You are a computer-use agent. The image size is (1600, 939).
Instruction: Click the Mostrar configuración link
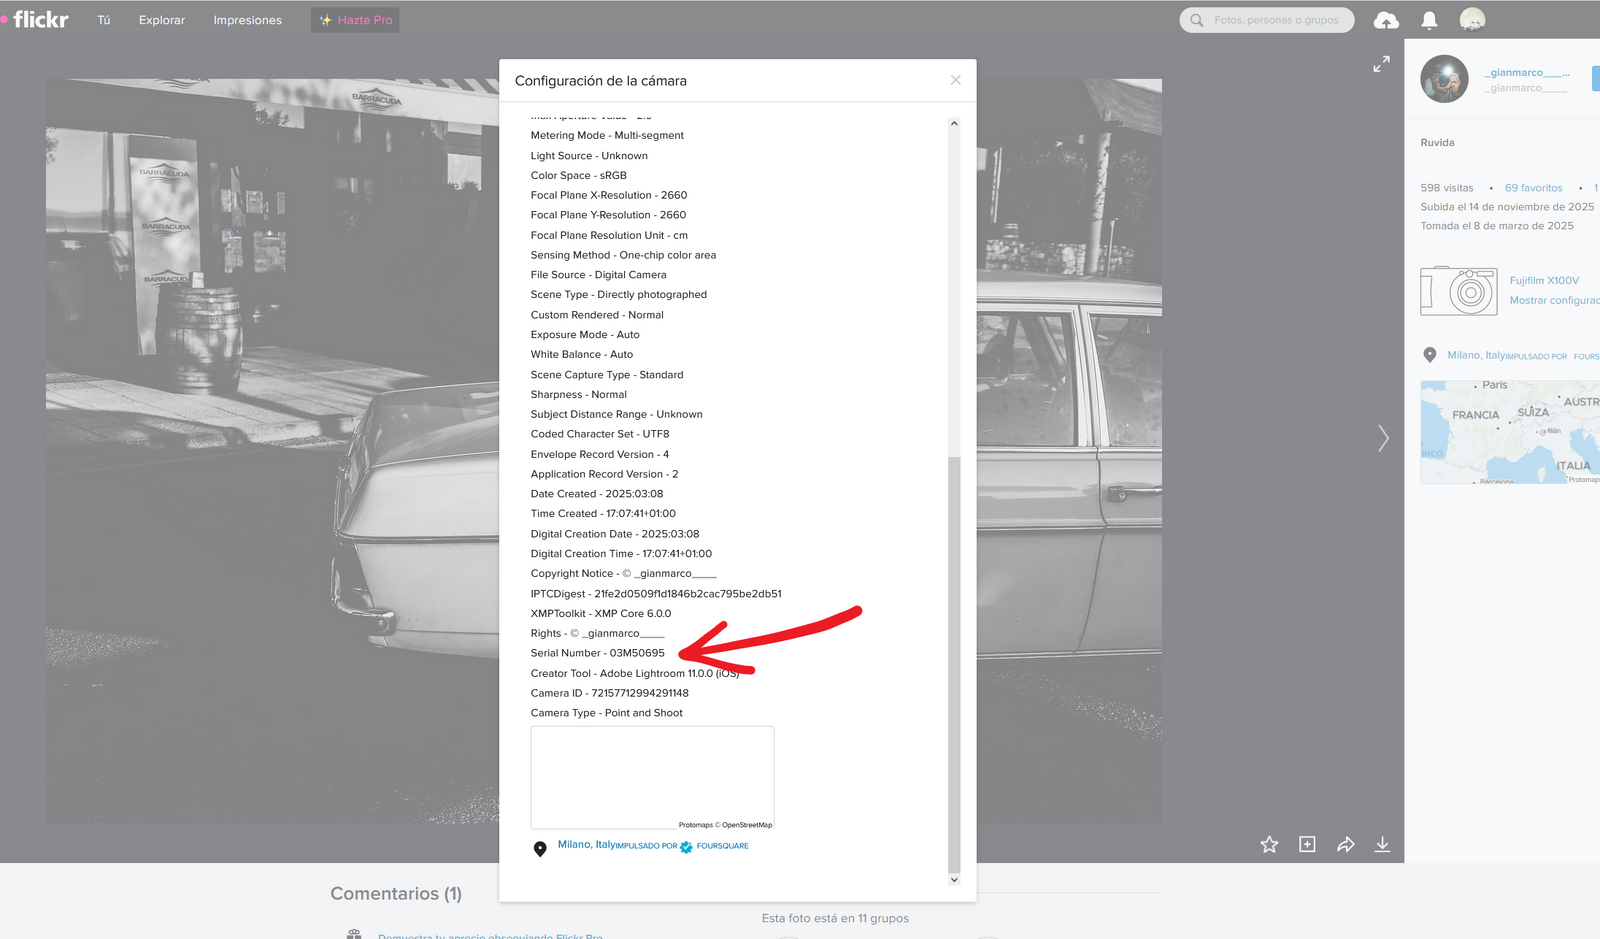tap(1554, 301)
